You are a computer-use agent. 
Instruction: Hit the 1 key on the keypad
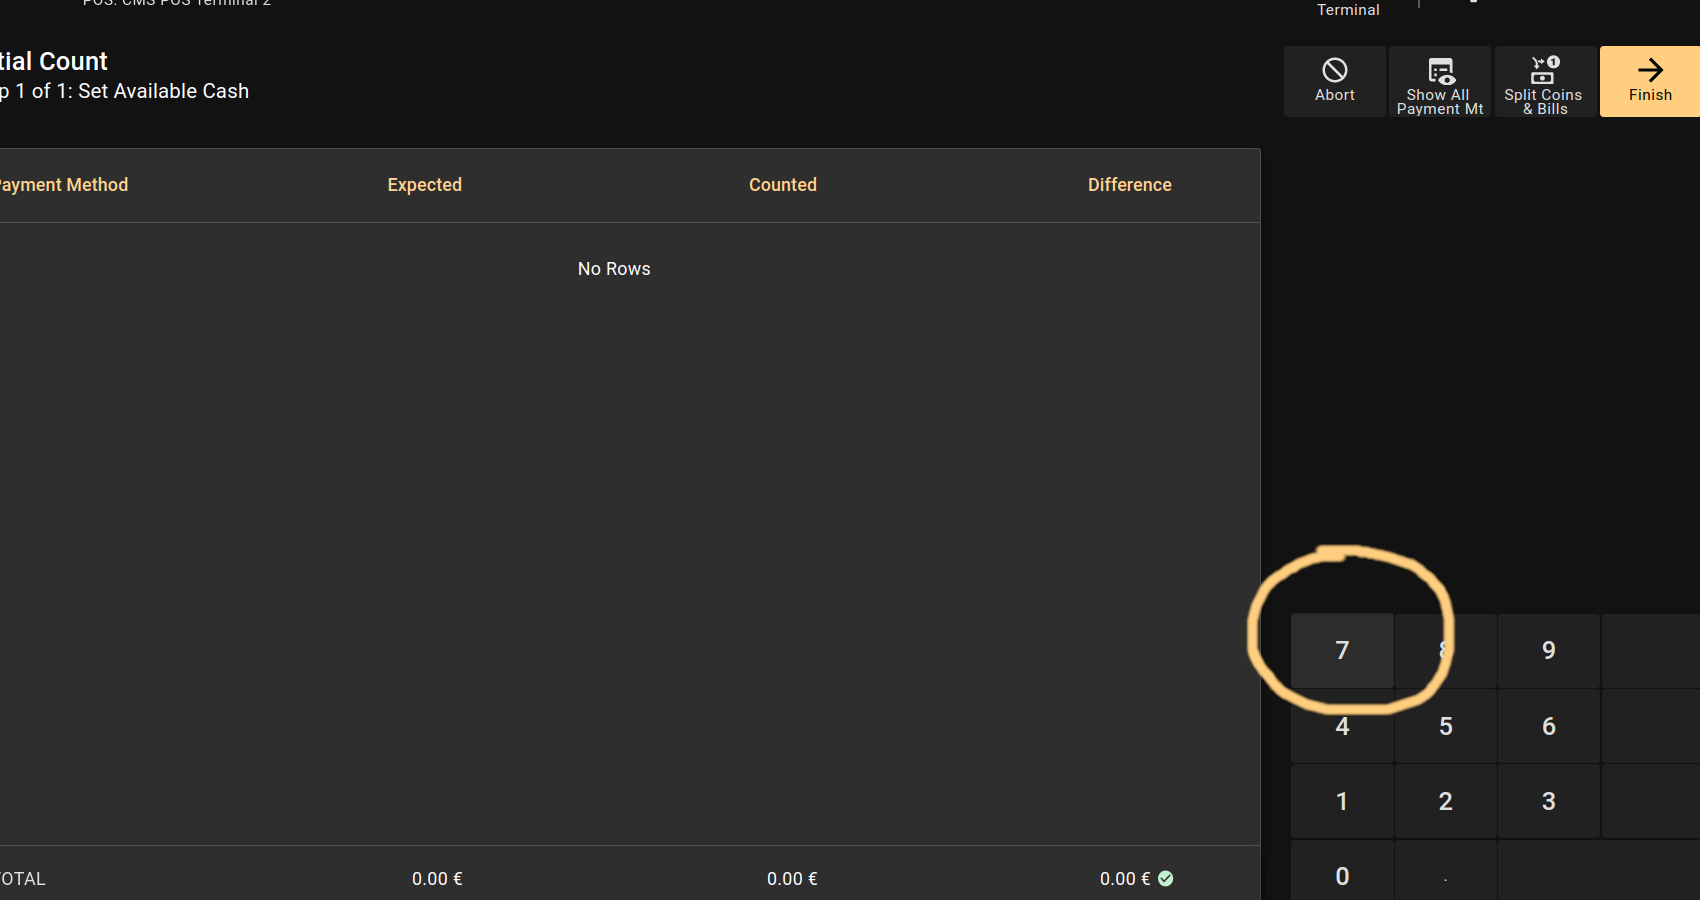coord(1342,801)
